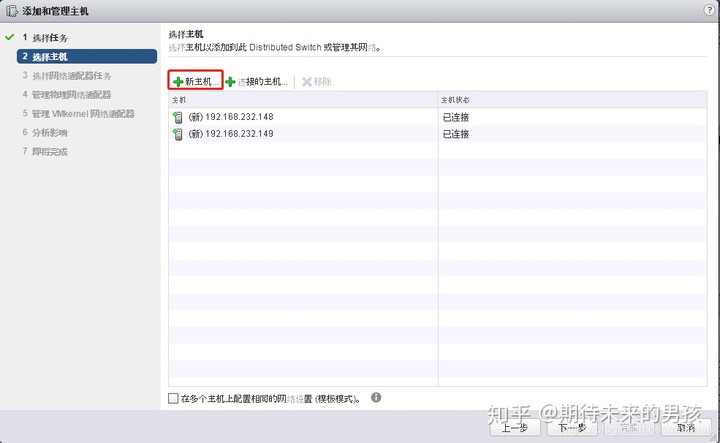720x443 pixels.
Task: Enable template mode checkbox
Action: click(x=173, y=398)
